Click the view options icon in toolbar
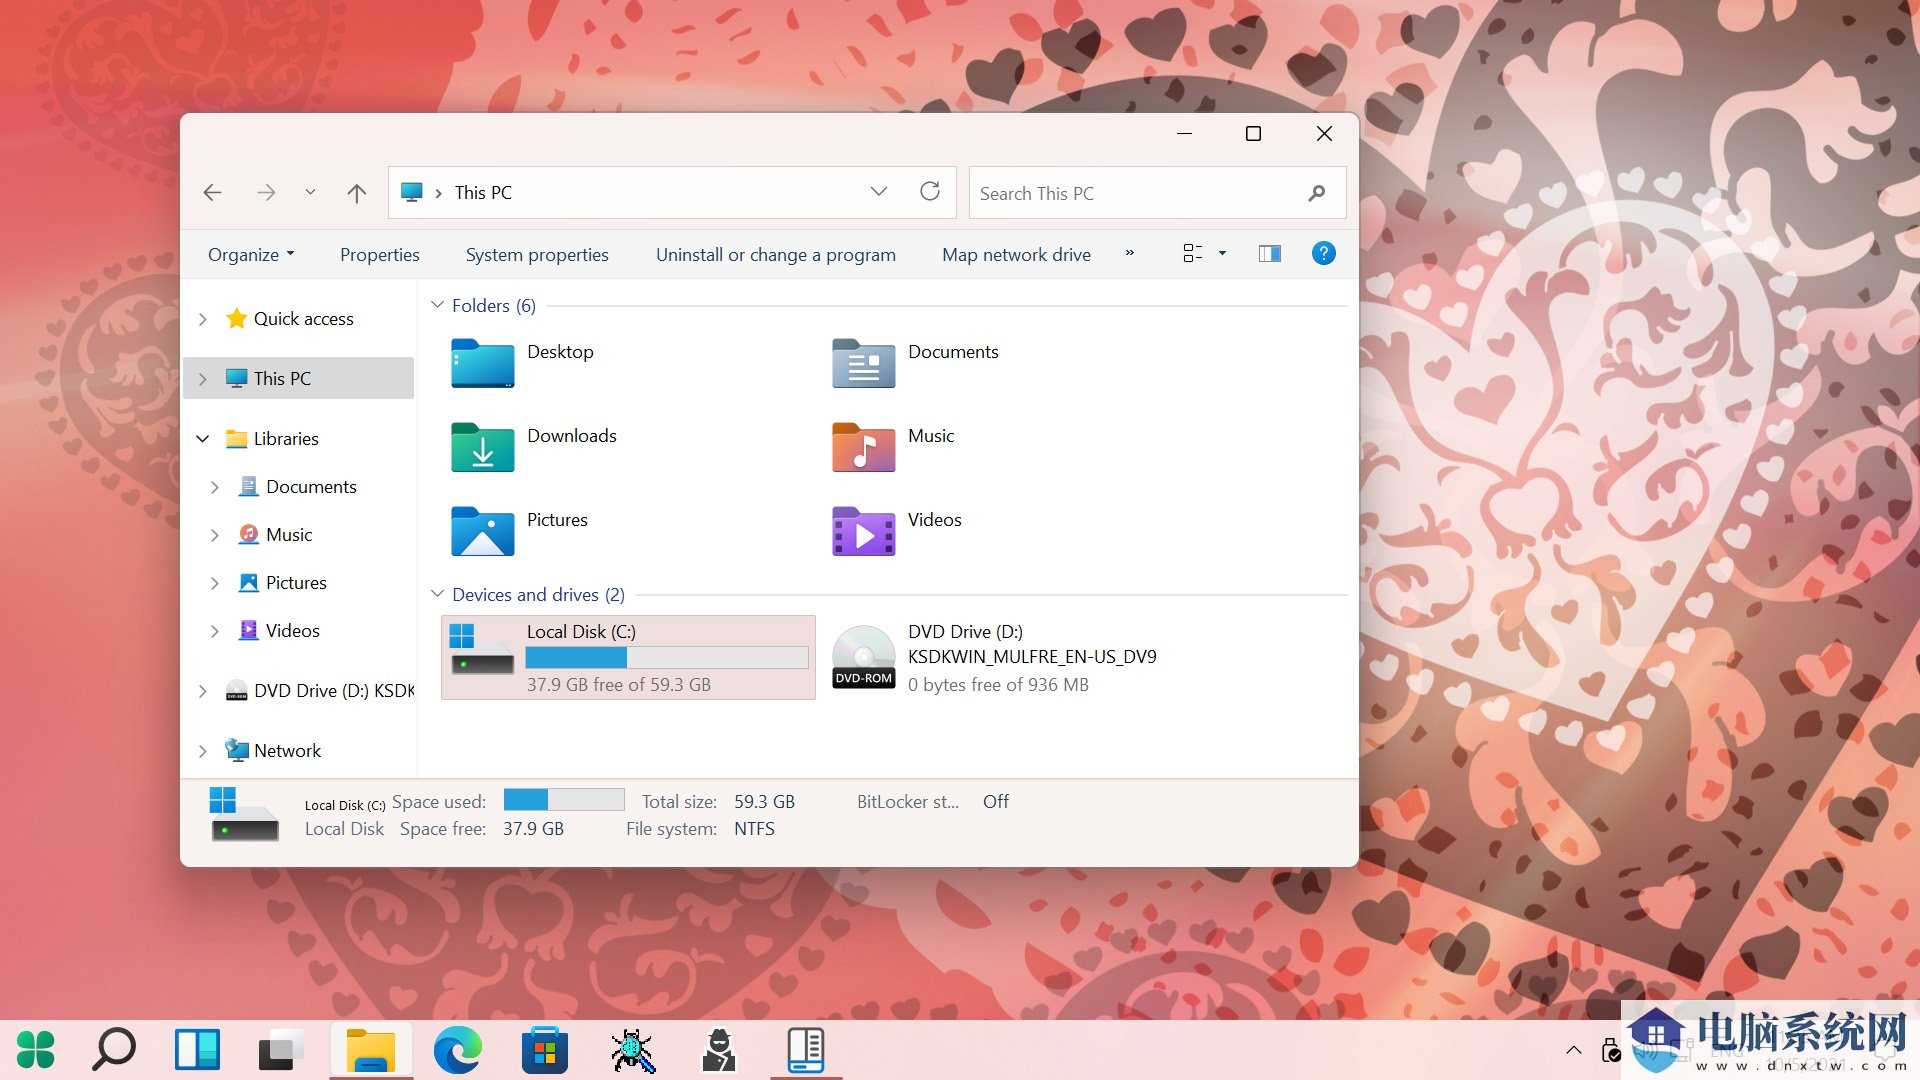The image size is (1920, 1080). pos(1200,253)
